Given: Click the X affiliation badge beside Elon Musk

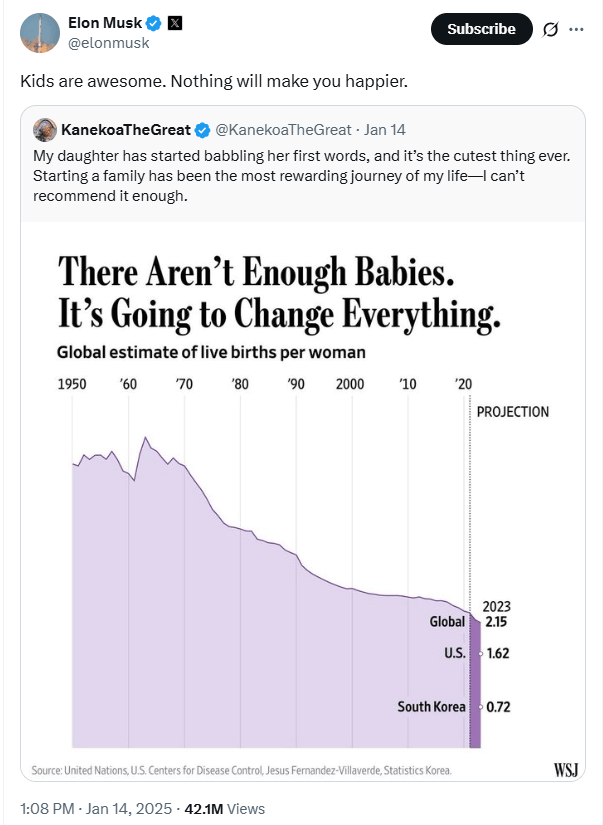Looking at the screenshot, I should [175, 23].
